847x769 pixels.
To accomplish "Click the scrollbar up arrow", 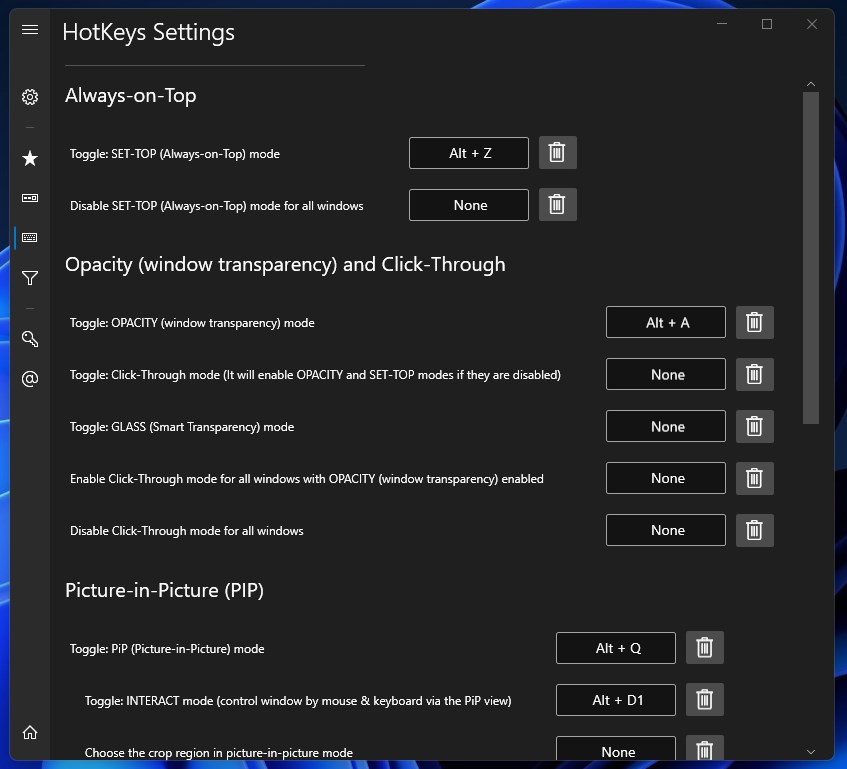I will (x=810, y=84).
